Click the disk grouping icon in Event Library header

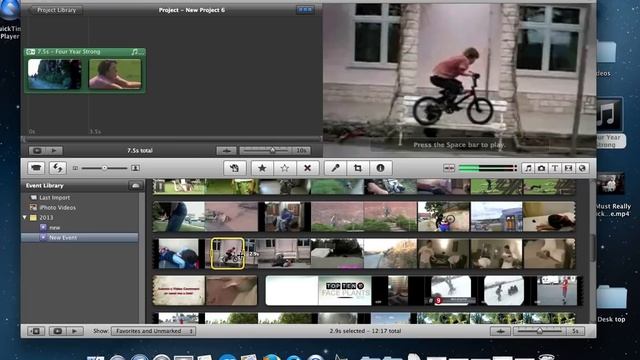pyautogui.click(x=136, y=186)
